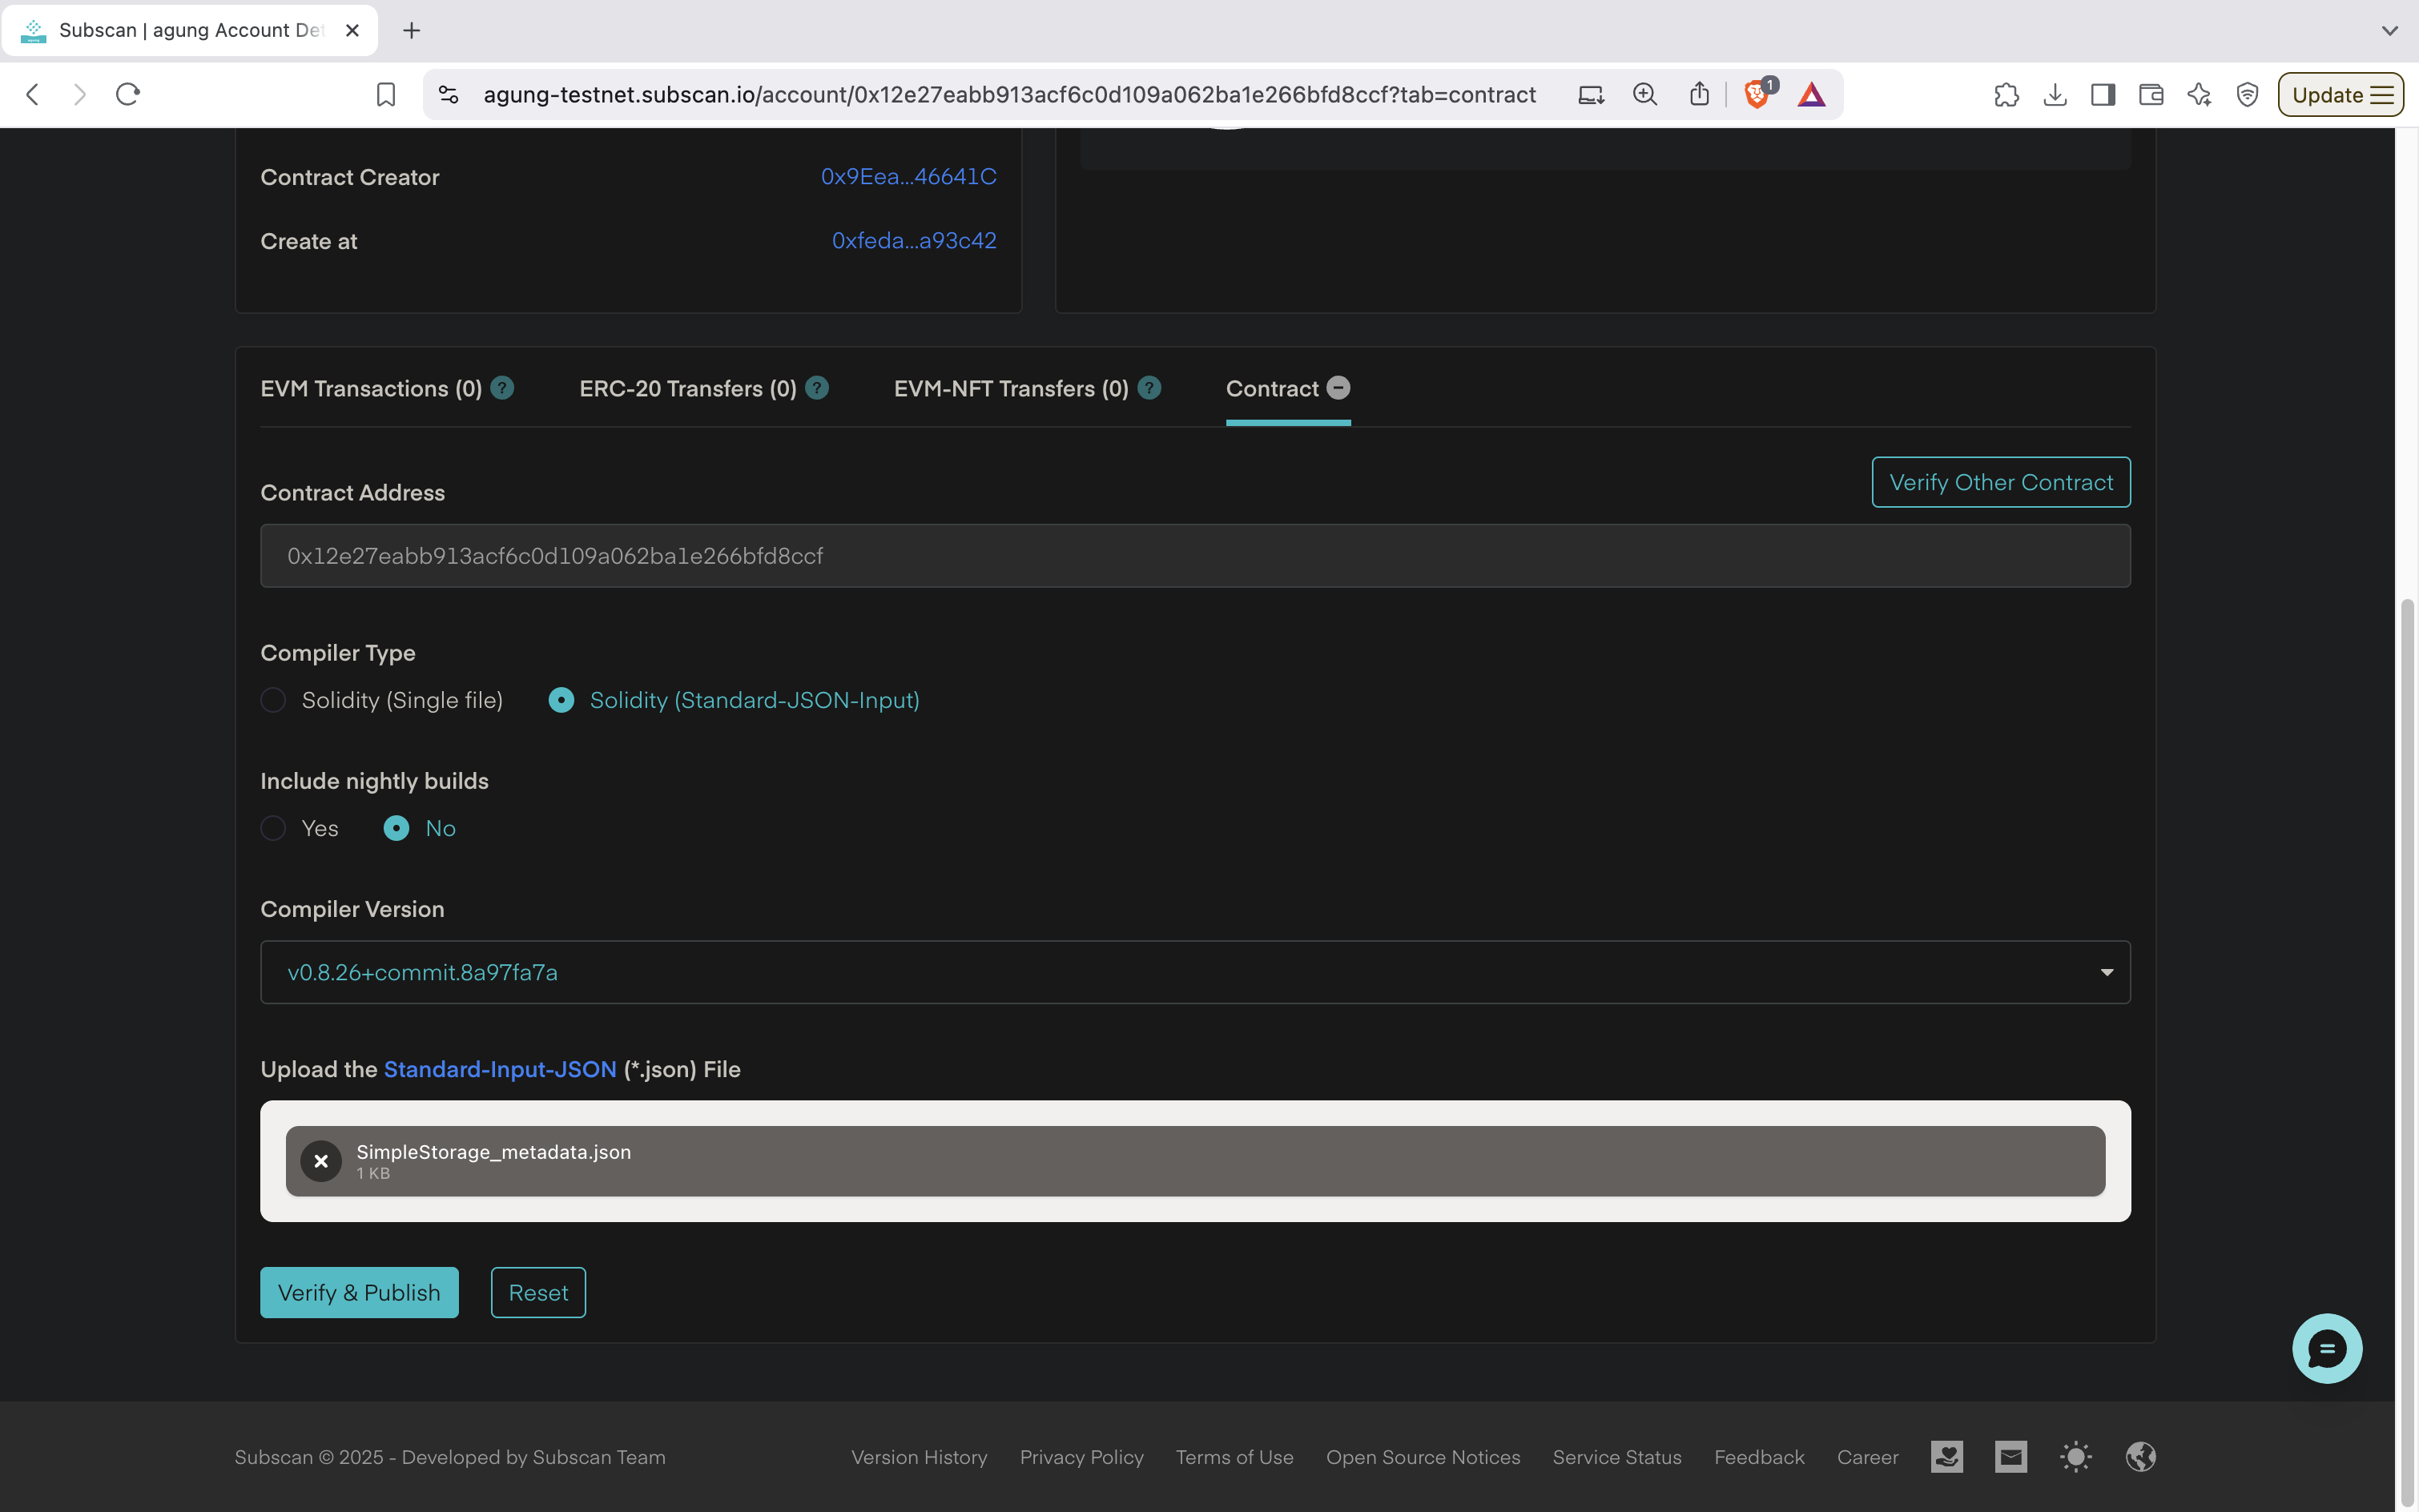Switch to the EVM-NFT Transfers tab
The image size is (2419, 1512).
1010,388
